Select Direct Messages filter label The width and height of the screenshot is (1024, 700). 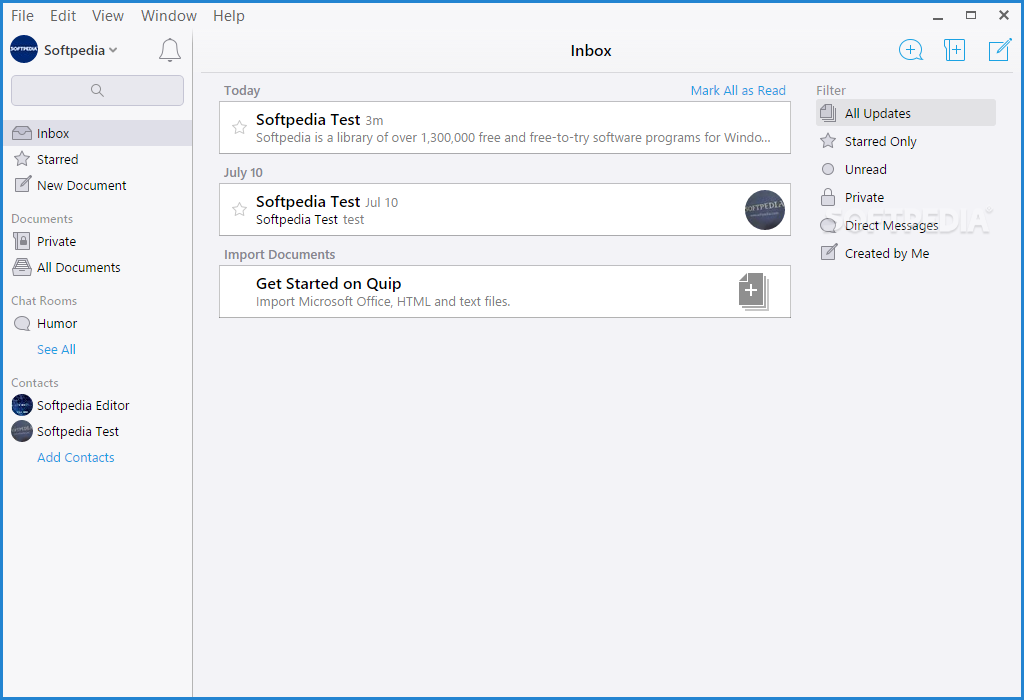click(891, 225)
